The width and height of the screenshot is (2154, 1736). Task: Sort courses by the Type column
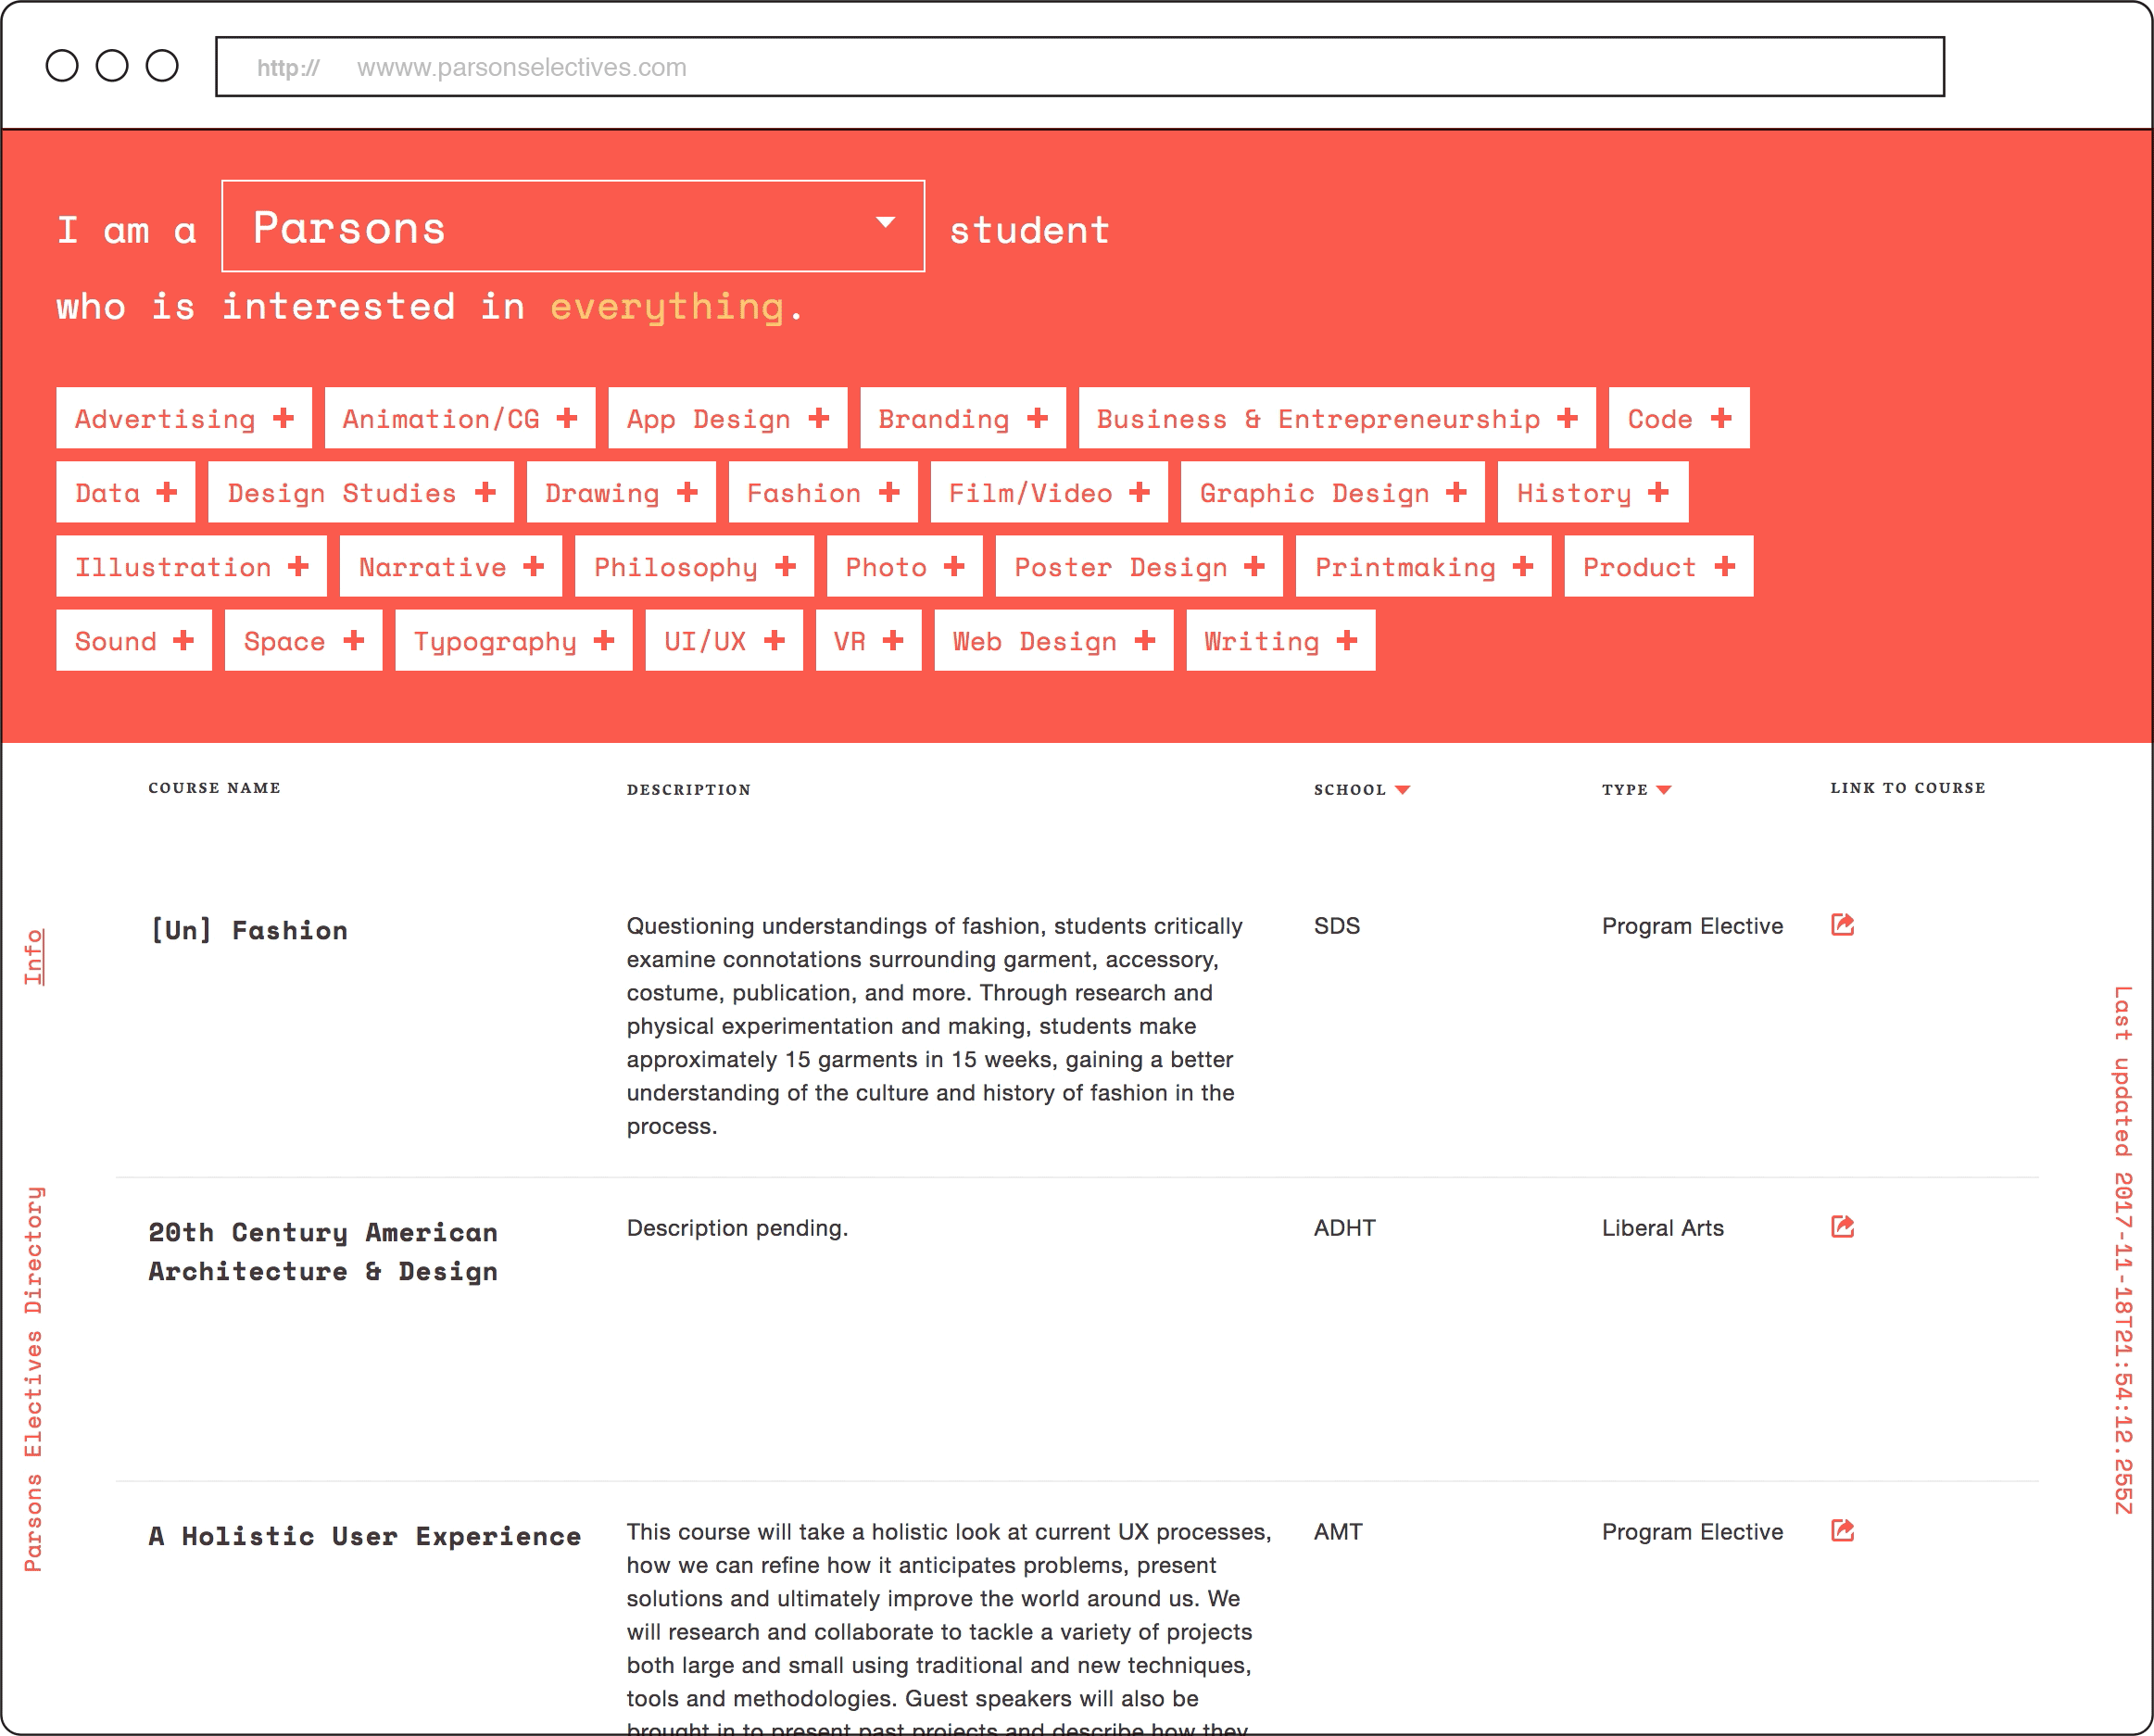point(1636,790)
